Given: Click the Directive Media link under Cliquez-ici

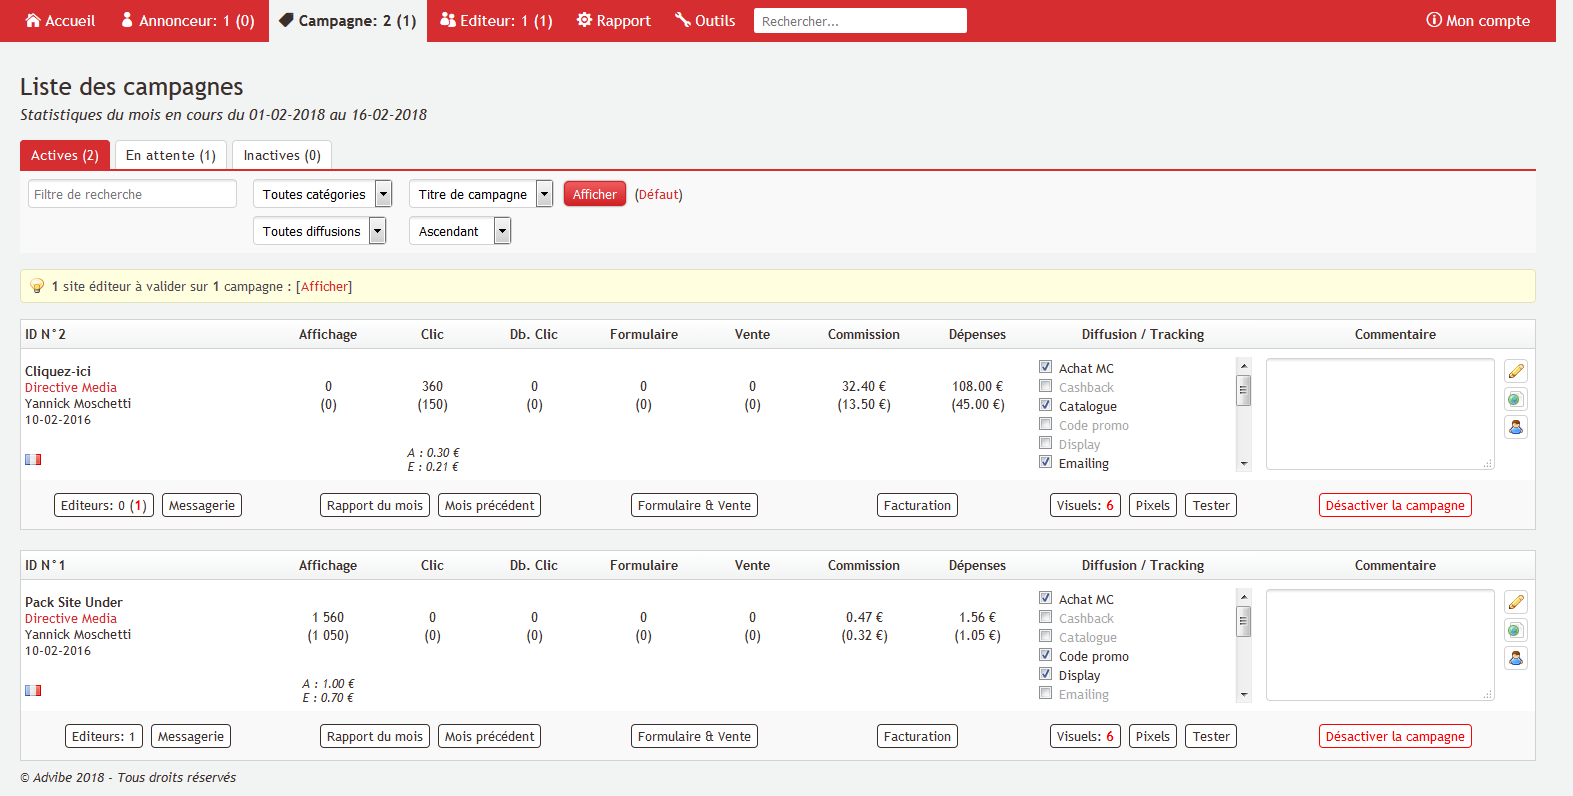Looking at the screenshot, I should click(71, 388).
